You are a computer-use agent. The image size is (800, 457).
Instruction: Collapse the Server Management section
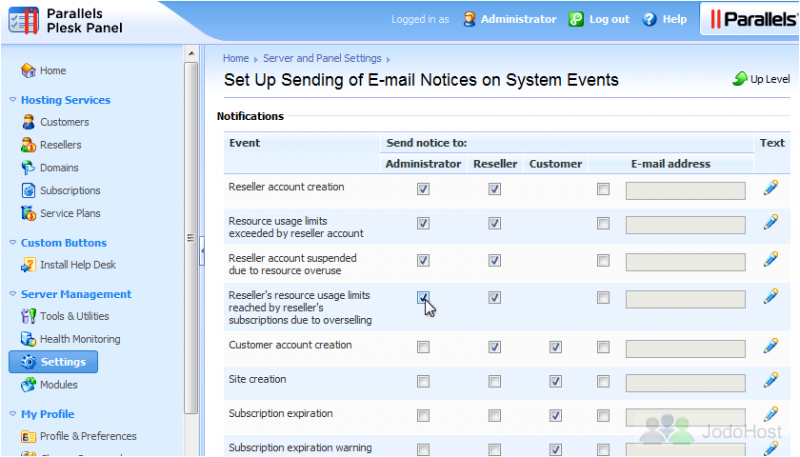coord(13,294)
